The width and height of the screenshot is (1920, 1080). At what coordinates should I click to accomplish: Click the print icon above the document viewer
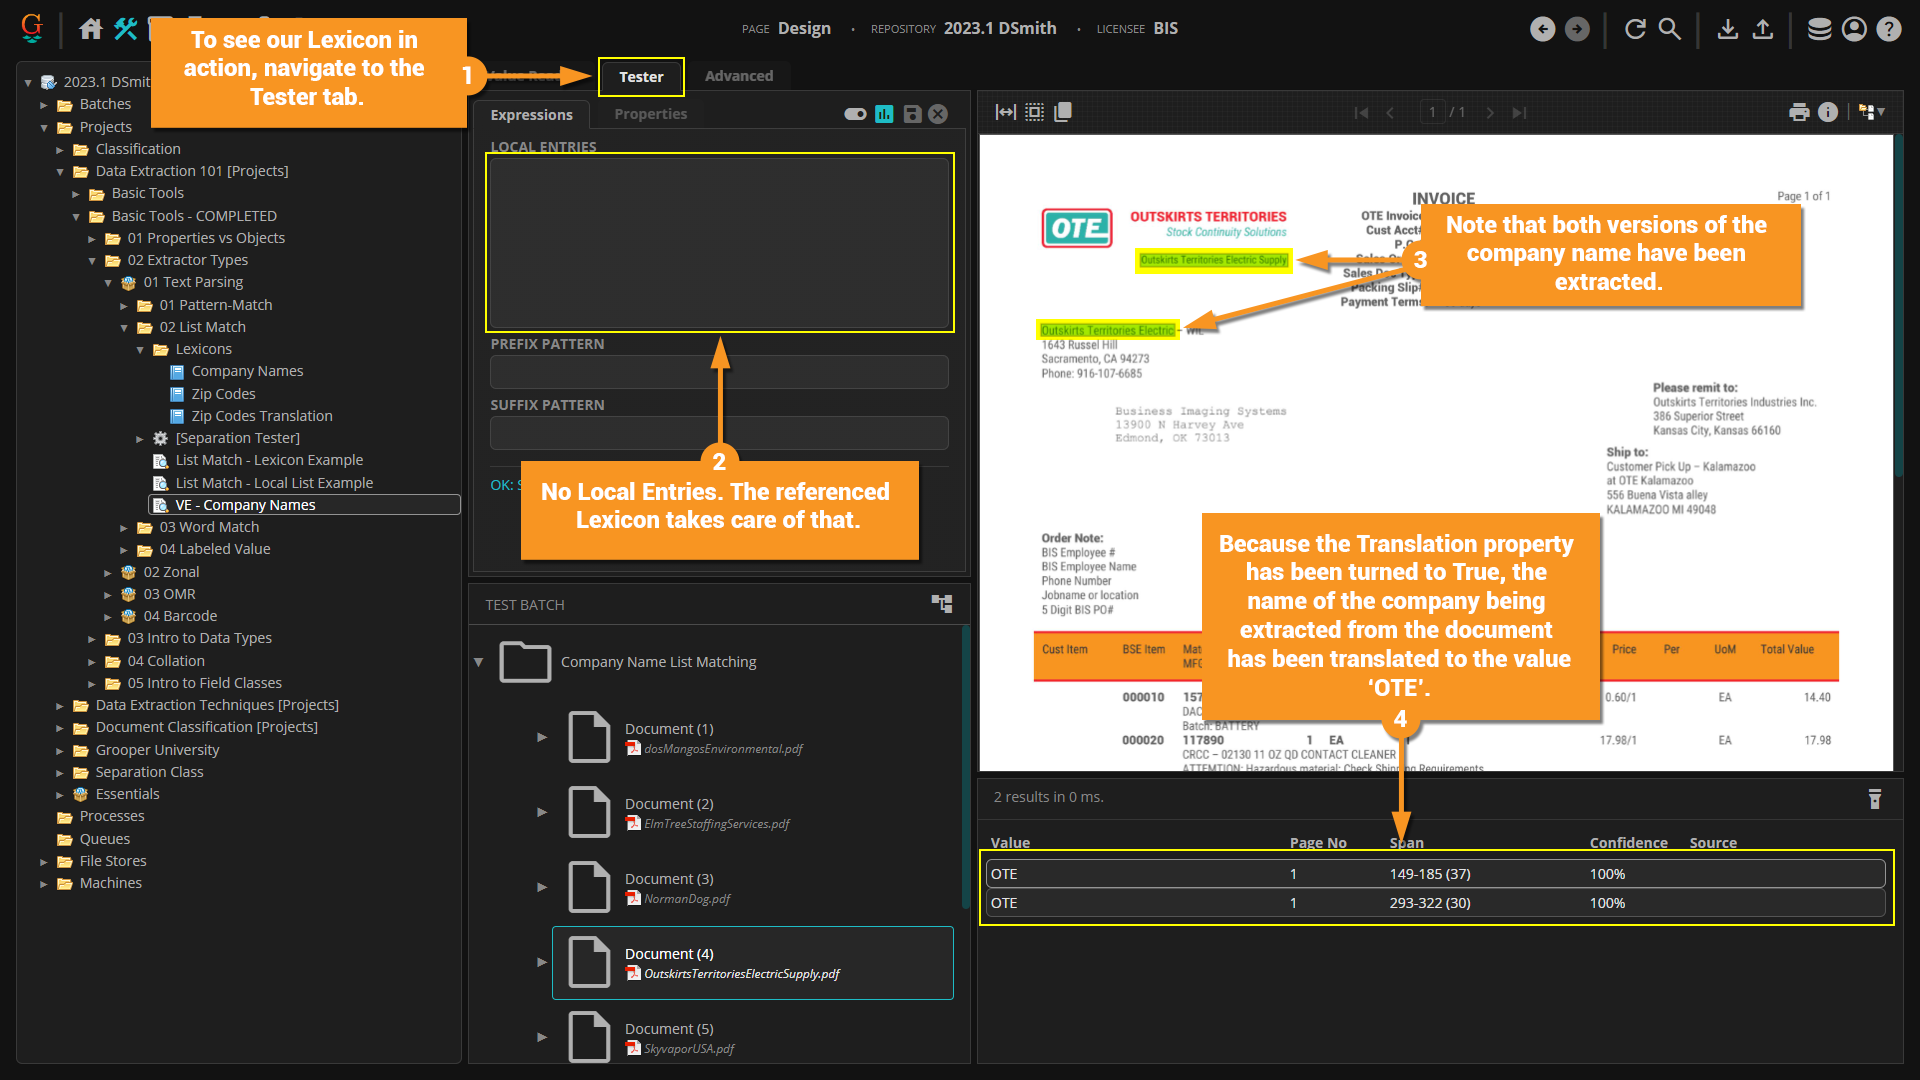(1799, 112)
